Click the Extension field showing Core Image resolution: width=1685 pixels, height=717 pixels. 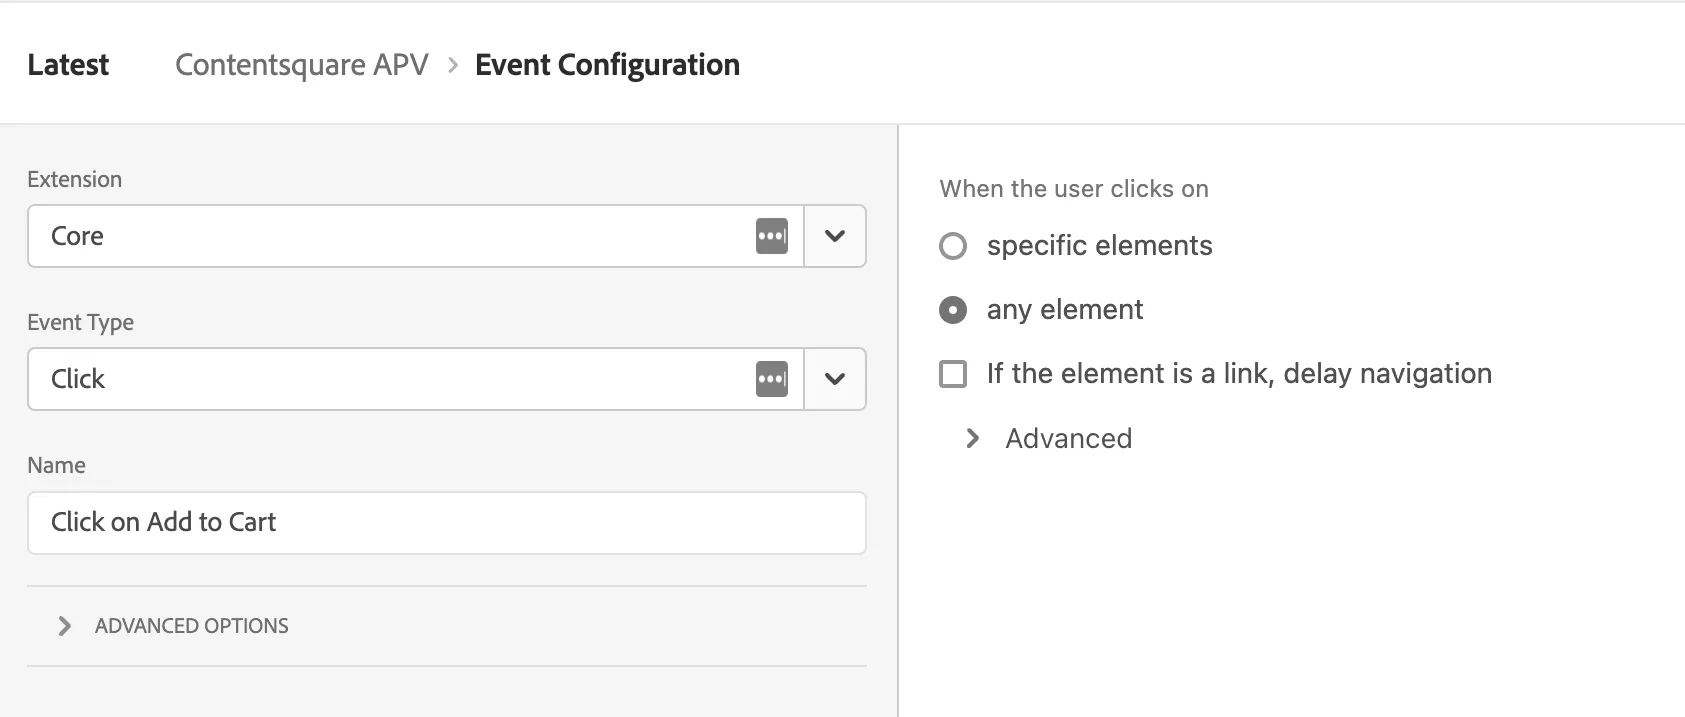pyautogui.click(x=390, y=236)
